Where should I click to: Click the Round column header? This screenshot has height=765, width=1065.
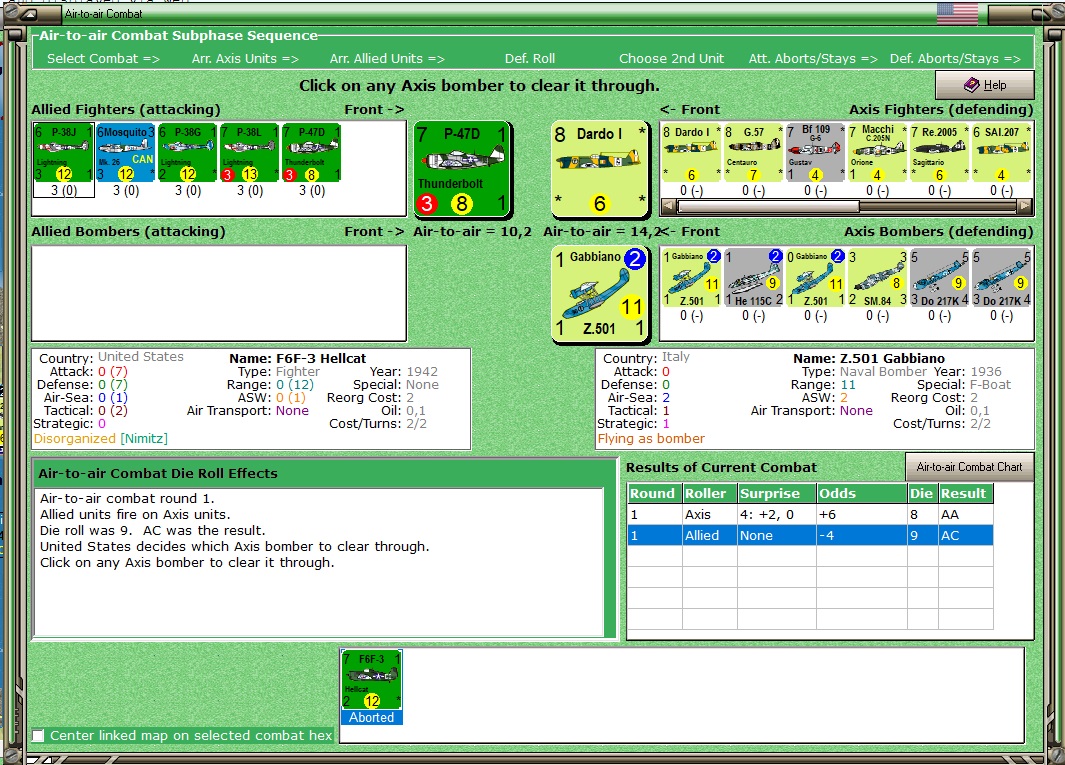[x=655, y=493]
